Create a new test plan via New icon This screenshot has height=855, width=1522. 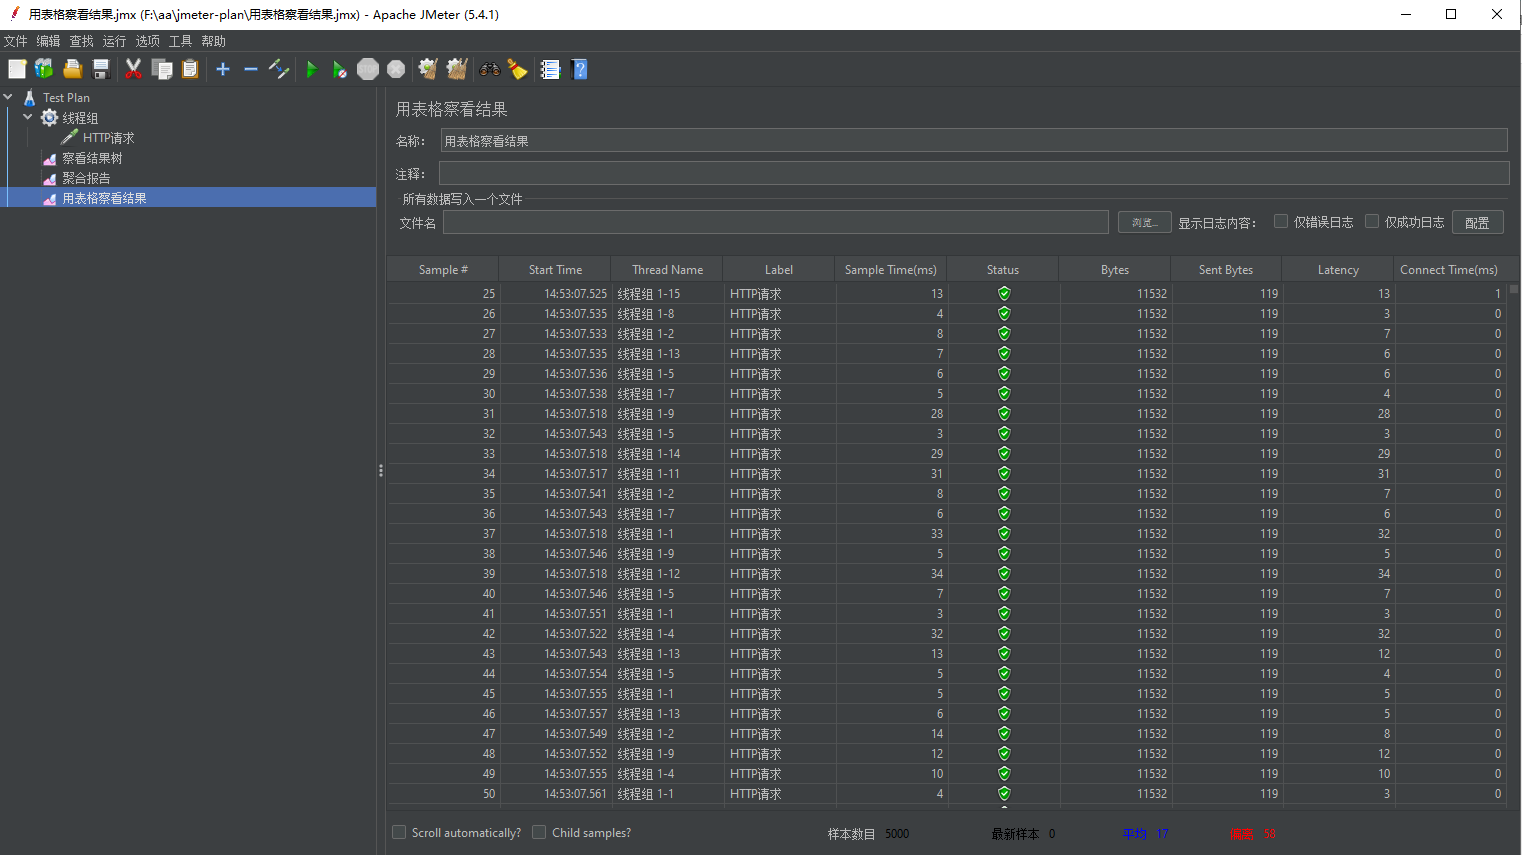pyautogui.click(x=17, y=69)
